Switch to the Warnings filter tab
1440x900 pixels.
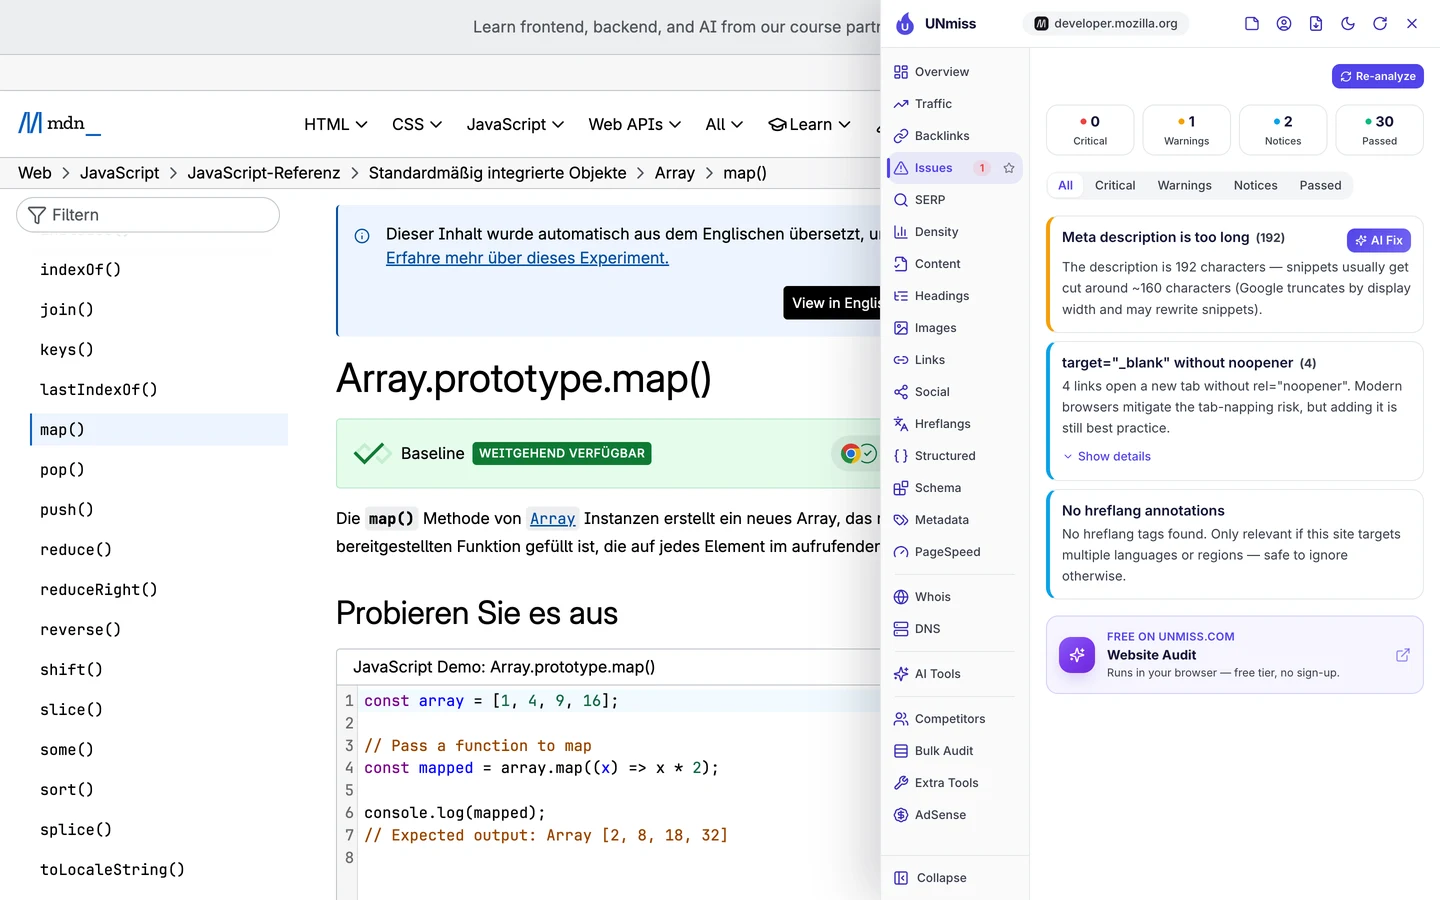coord(1184,185)
